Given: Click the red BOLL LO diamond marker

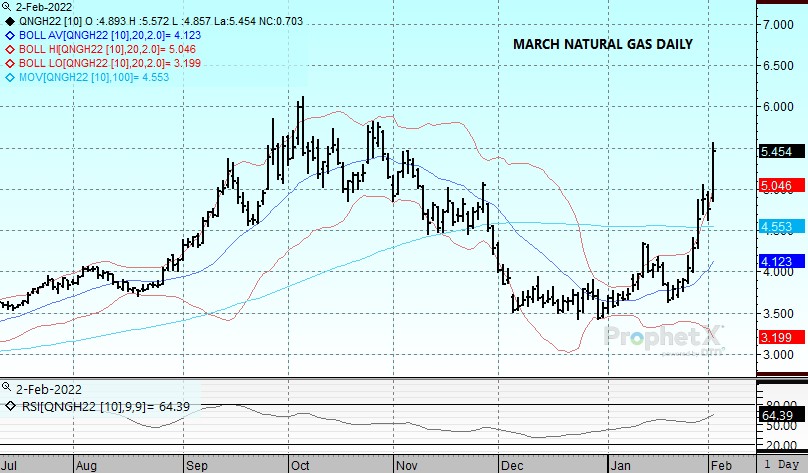Looking at the screenshot, I should (10, 62).
